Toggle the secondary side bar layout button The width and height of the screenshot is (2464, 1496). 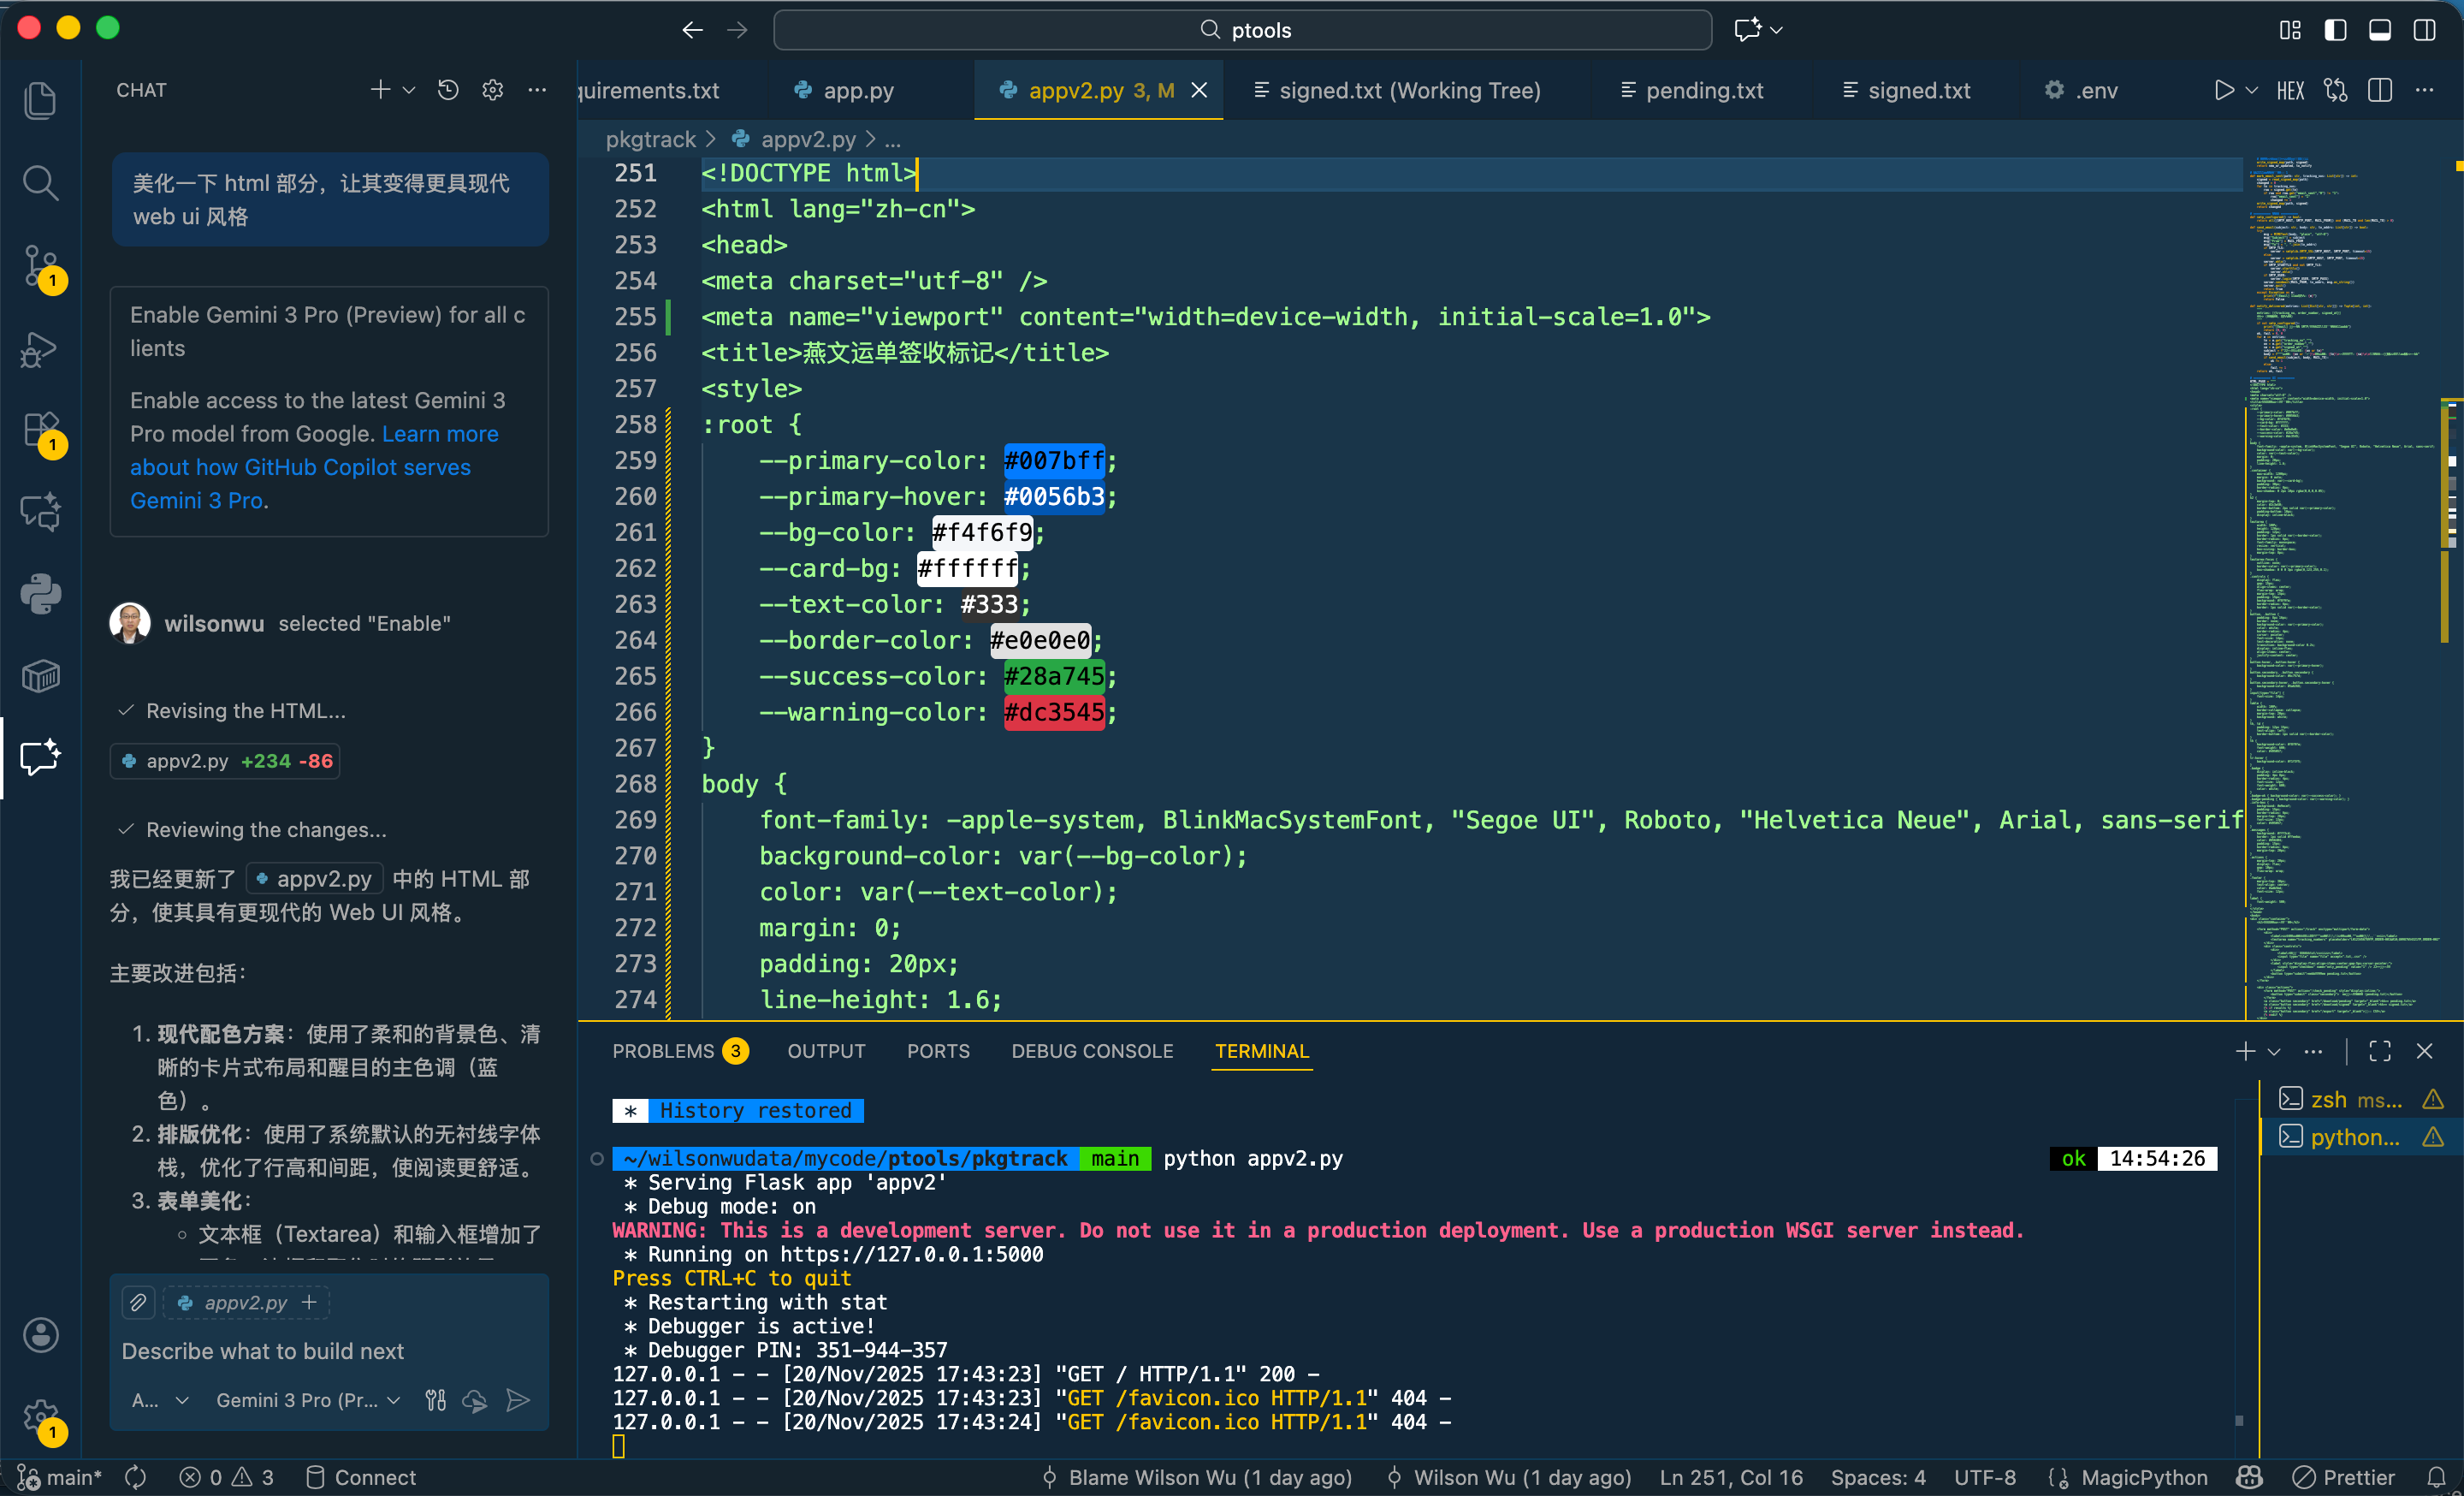pyautogui.click(x=2424, y=30)
